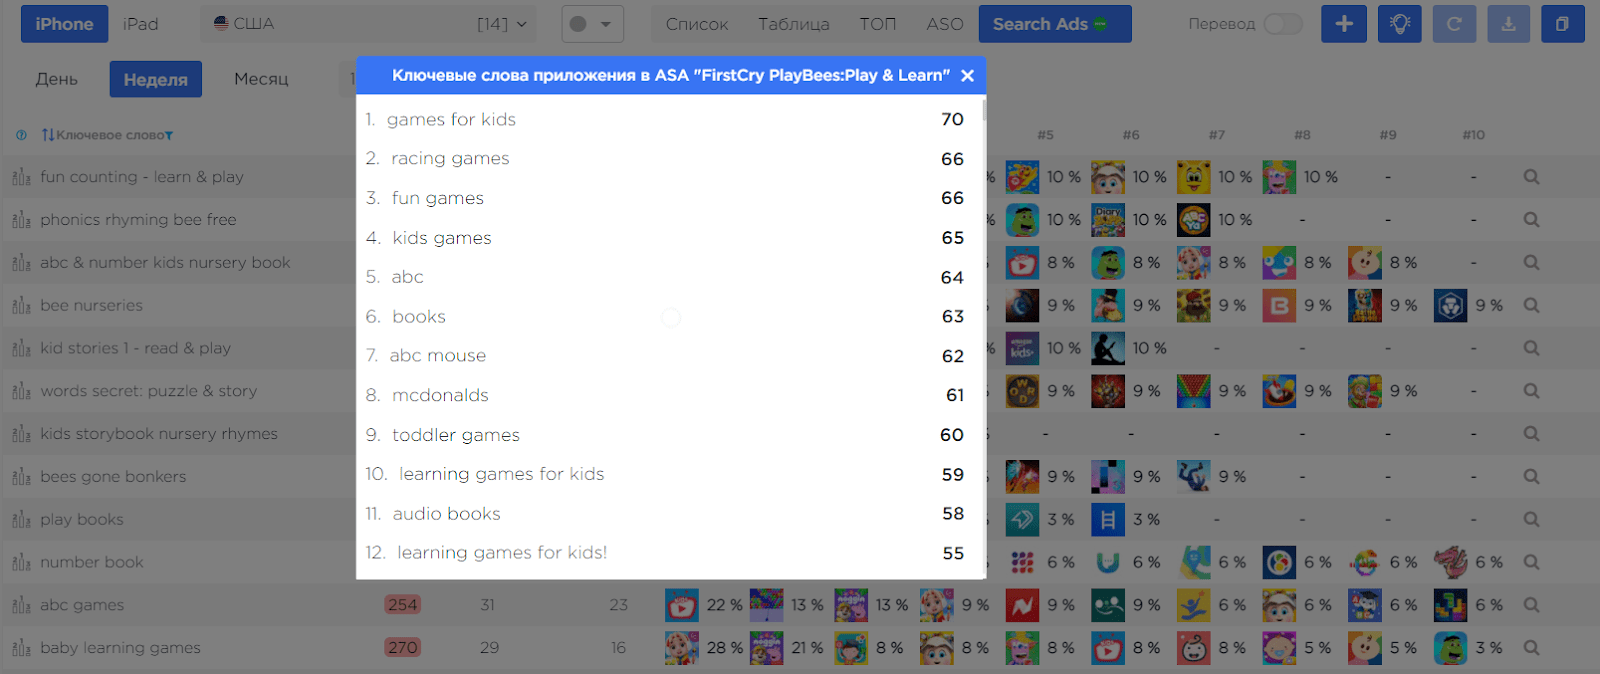This screenshot has height=674, width=1600.
Task: Click keyword 'baby learning games'
Action: (x=120, y=648)
